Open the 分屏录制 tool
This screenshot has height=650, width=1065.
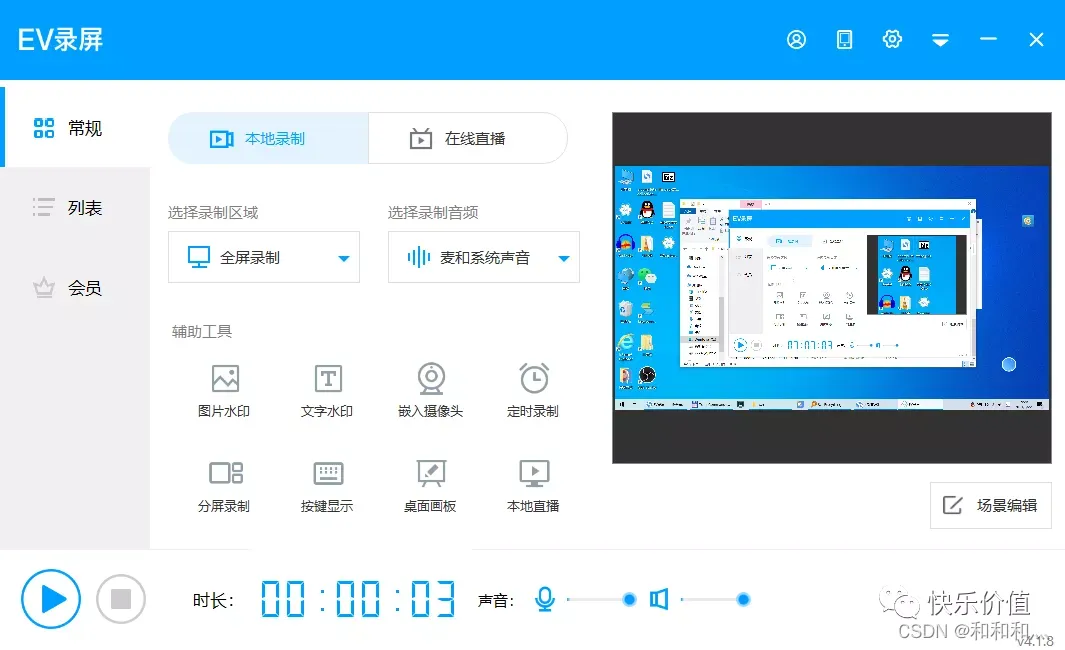point(224,486)
